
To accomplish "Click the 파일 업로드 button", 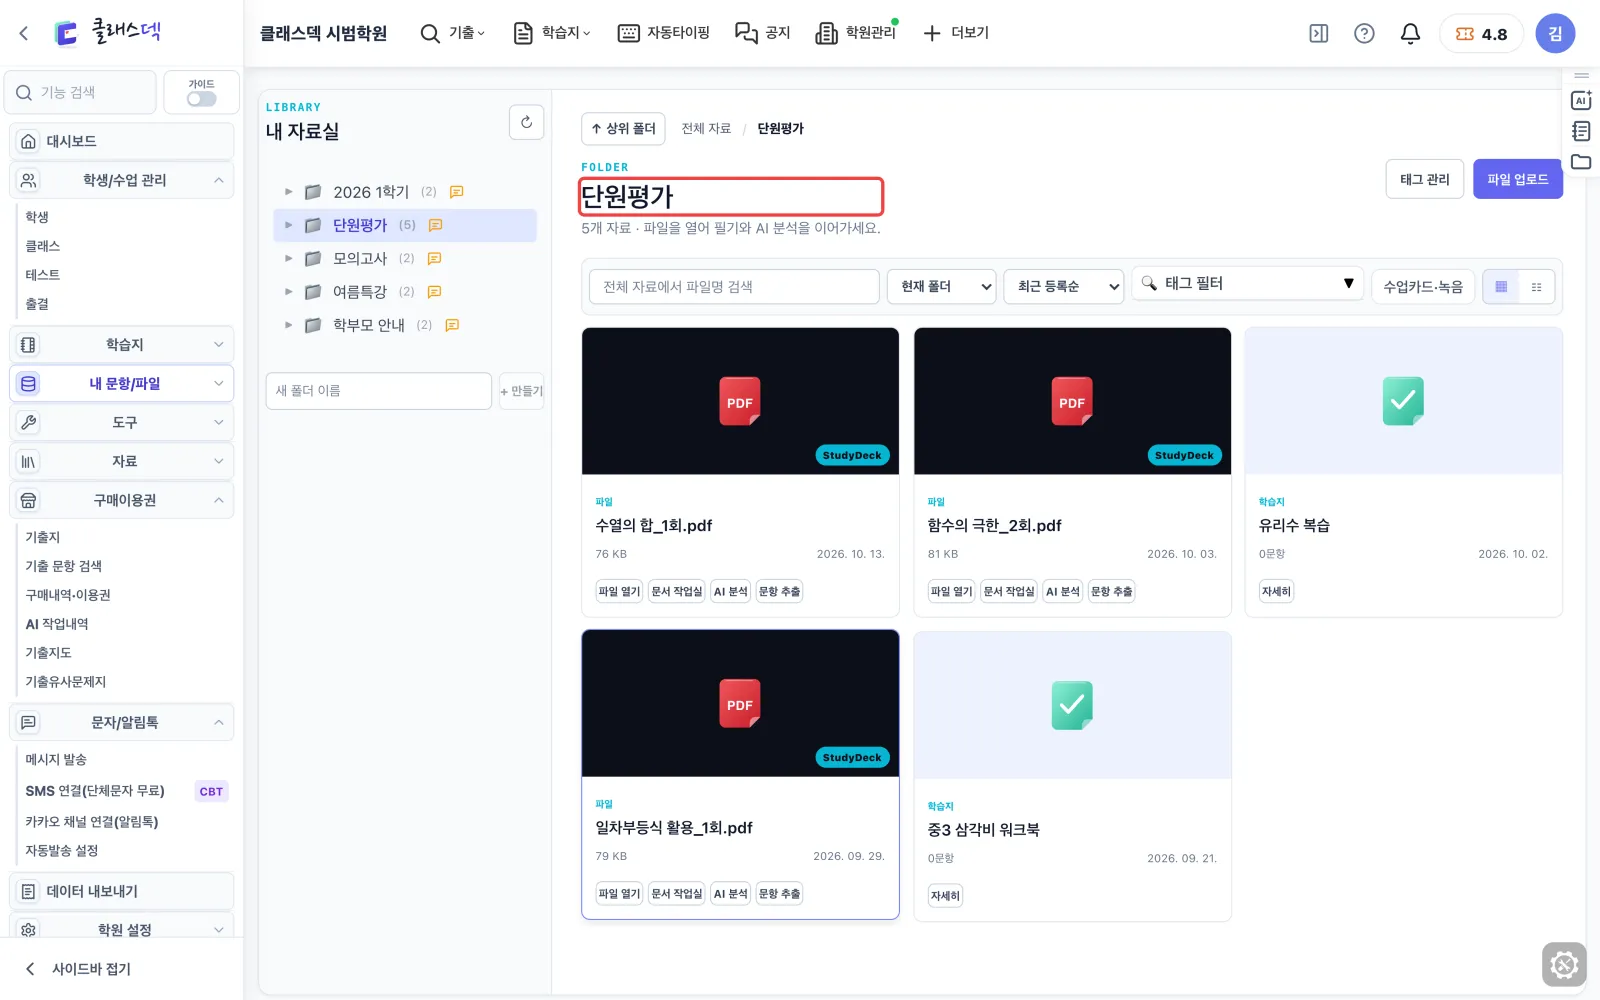I will 1517,179.
